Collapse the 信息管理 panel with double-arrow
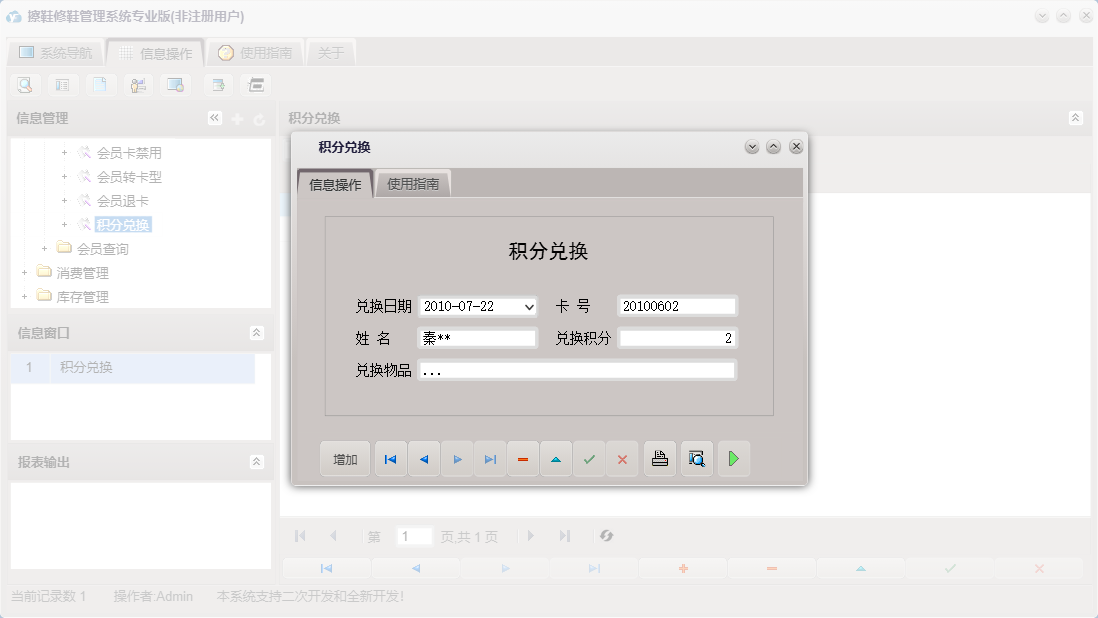Image resolution: width=1098 pixels, height=618 pixels. (x=213, y=117)
